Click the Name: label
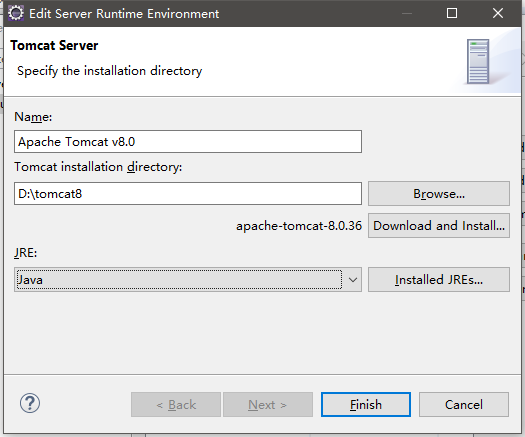Viewport: 525px width, 437px height. pos(33,117)
